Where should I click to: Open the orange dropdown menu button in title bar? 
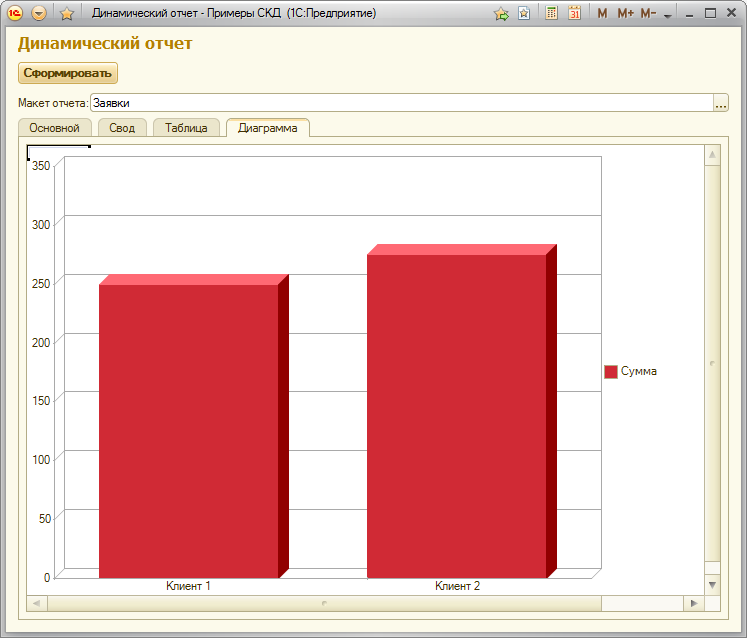pos(39,13)
